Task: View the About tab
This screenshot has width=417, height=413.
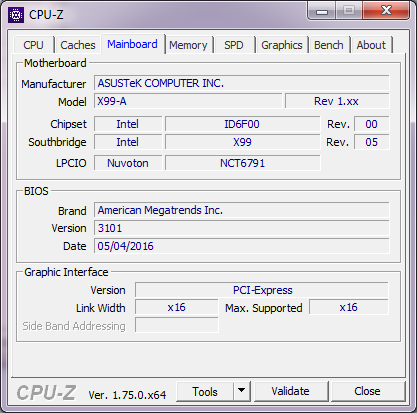Action: [x=371, y=45]
